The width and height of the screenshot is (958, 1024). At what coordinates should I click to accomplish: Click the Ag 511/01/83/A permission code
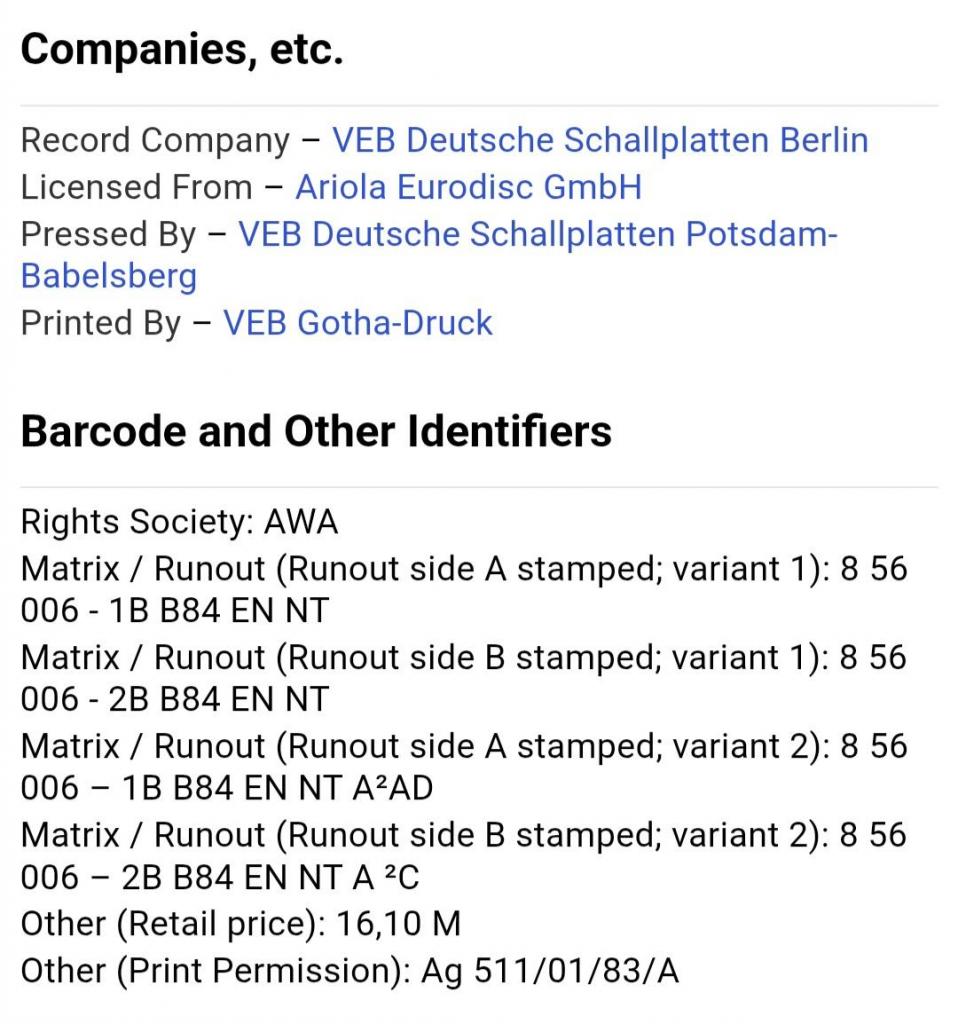click(550, 971)
